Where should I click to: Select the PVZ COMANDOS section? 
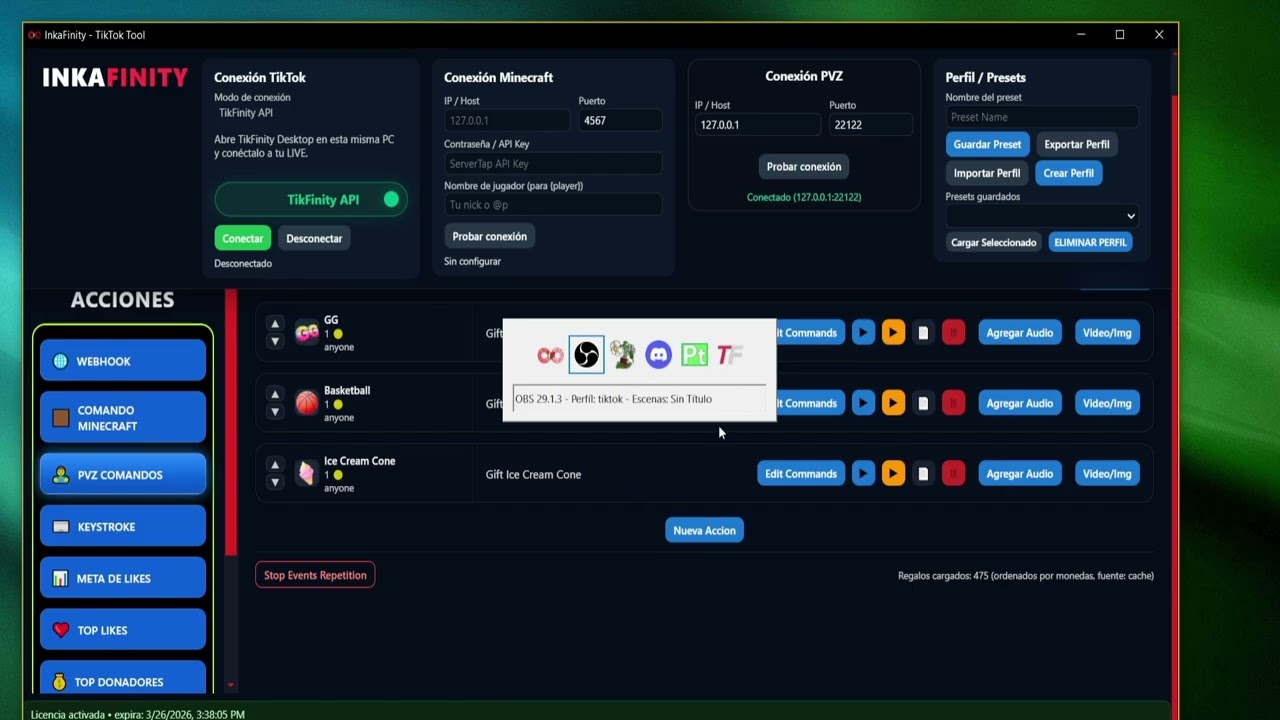123,474
